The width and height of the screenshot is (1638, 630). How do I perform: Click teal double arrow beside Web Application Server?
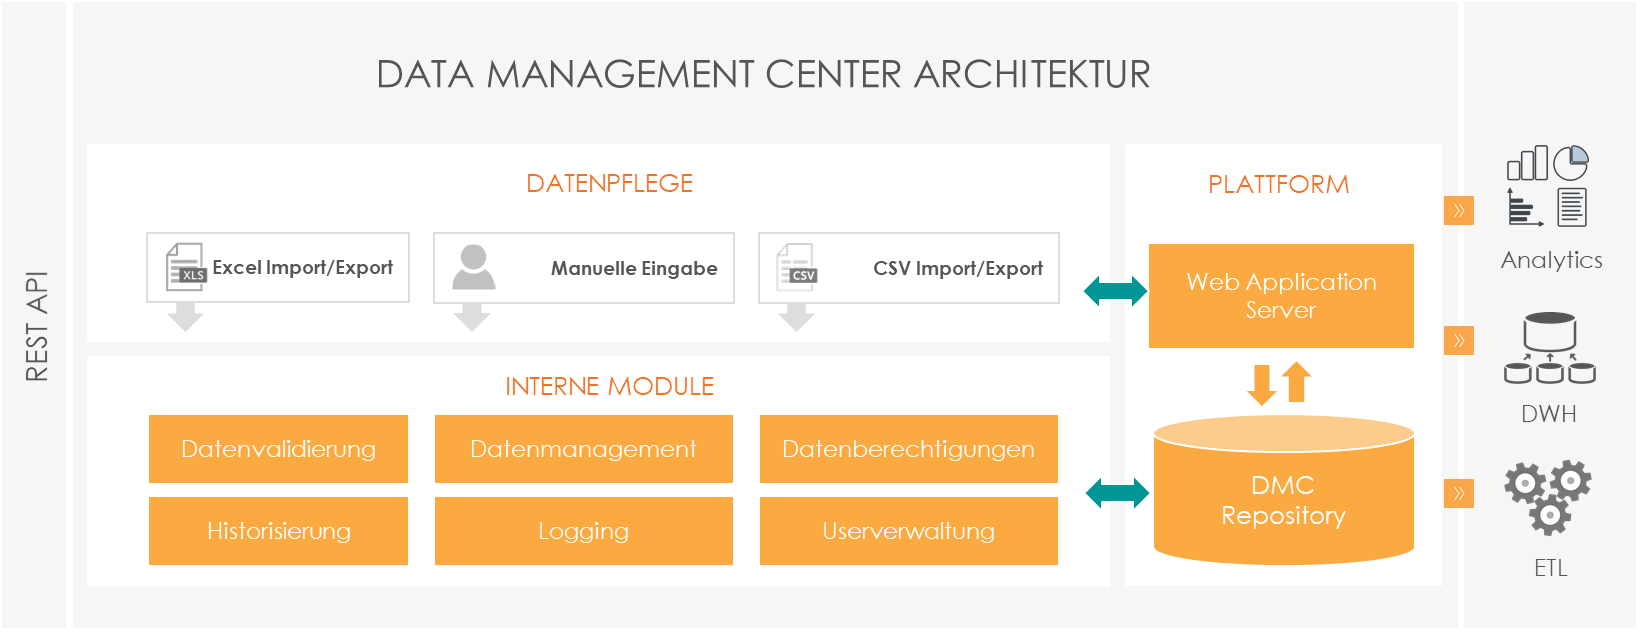pos(1116,292)
